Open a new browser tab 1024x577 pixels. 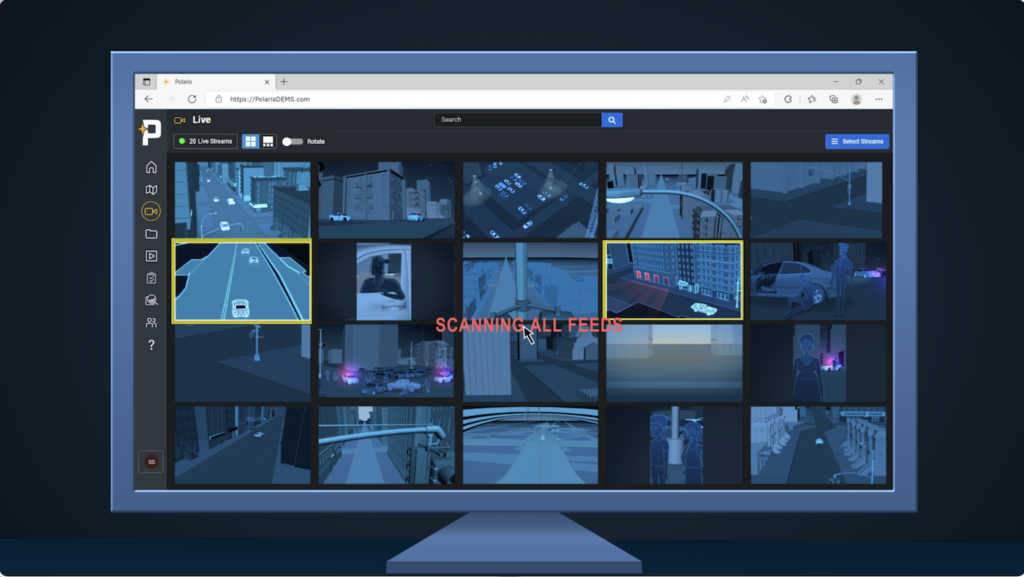pyautogui.click(x=284, y=82)
